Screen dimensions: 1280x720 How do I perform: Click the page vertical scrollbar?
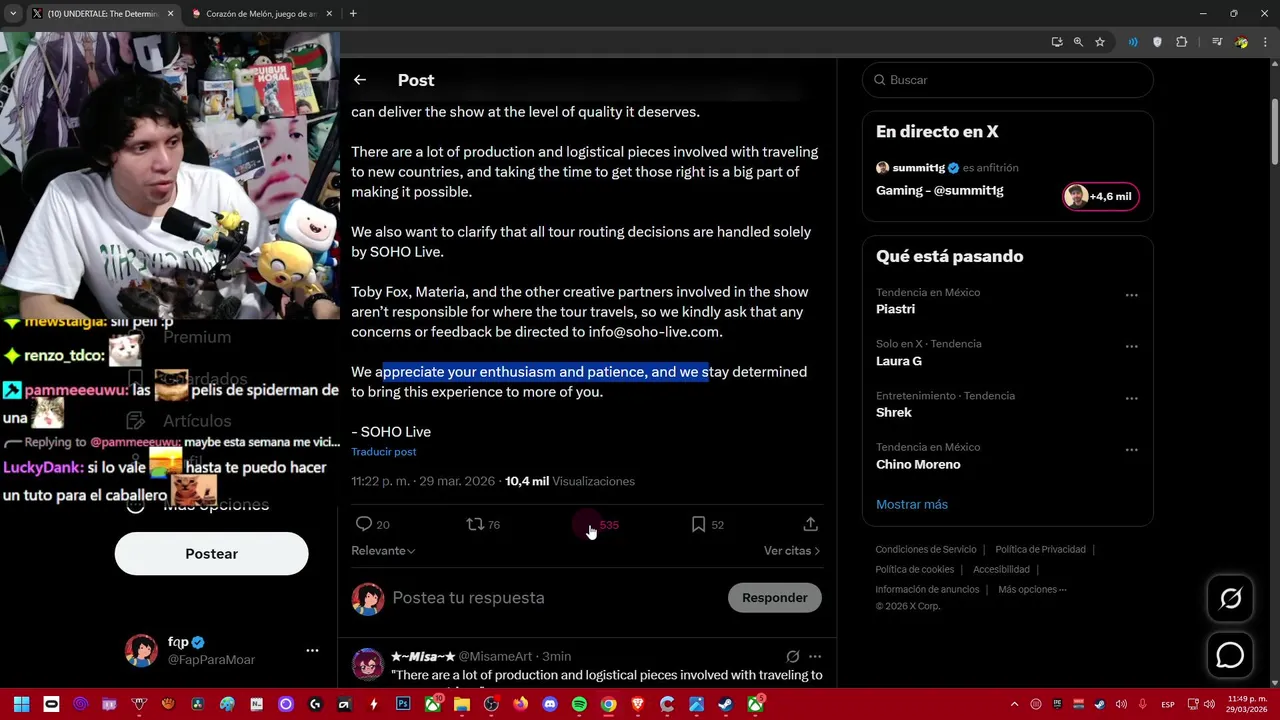1274,130
